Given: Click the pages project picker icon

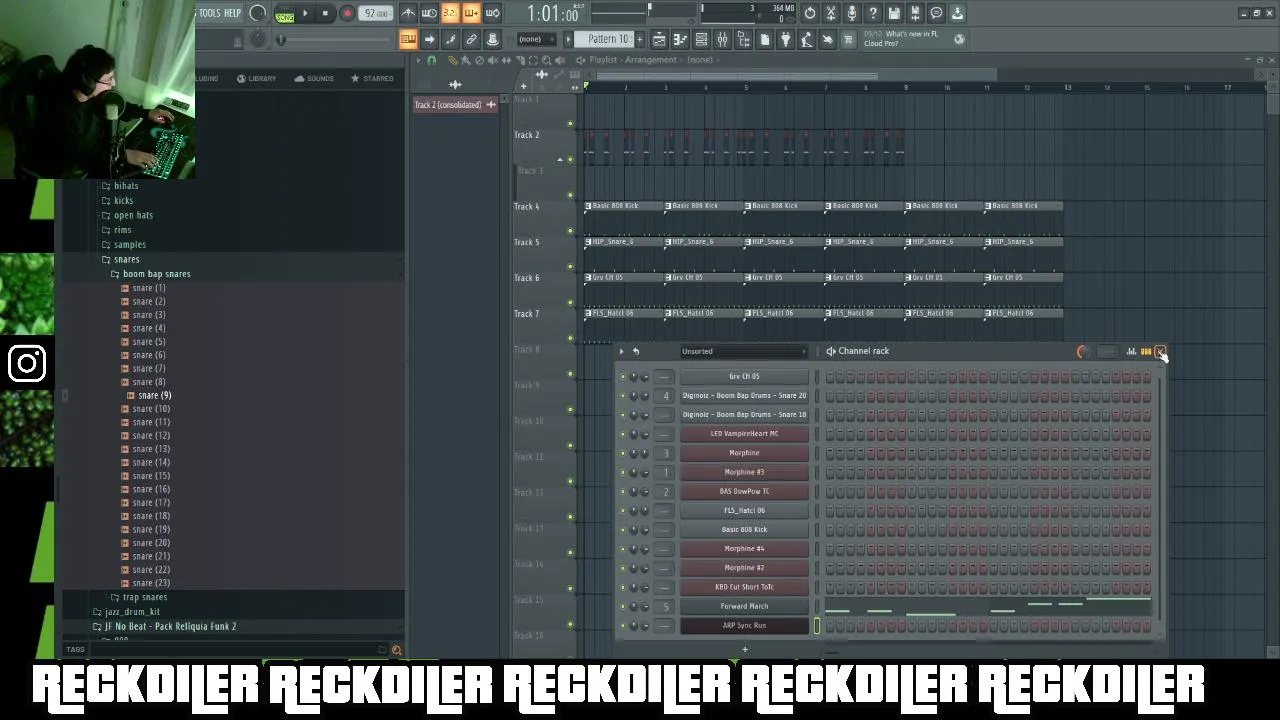Looking at the screenshot, I should pyautogui.click(x=764, y=39).
